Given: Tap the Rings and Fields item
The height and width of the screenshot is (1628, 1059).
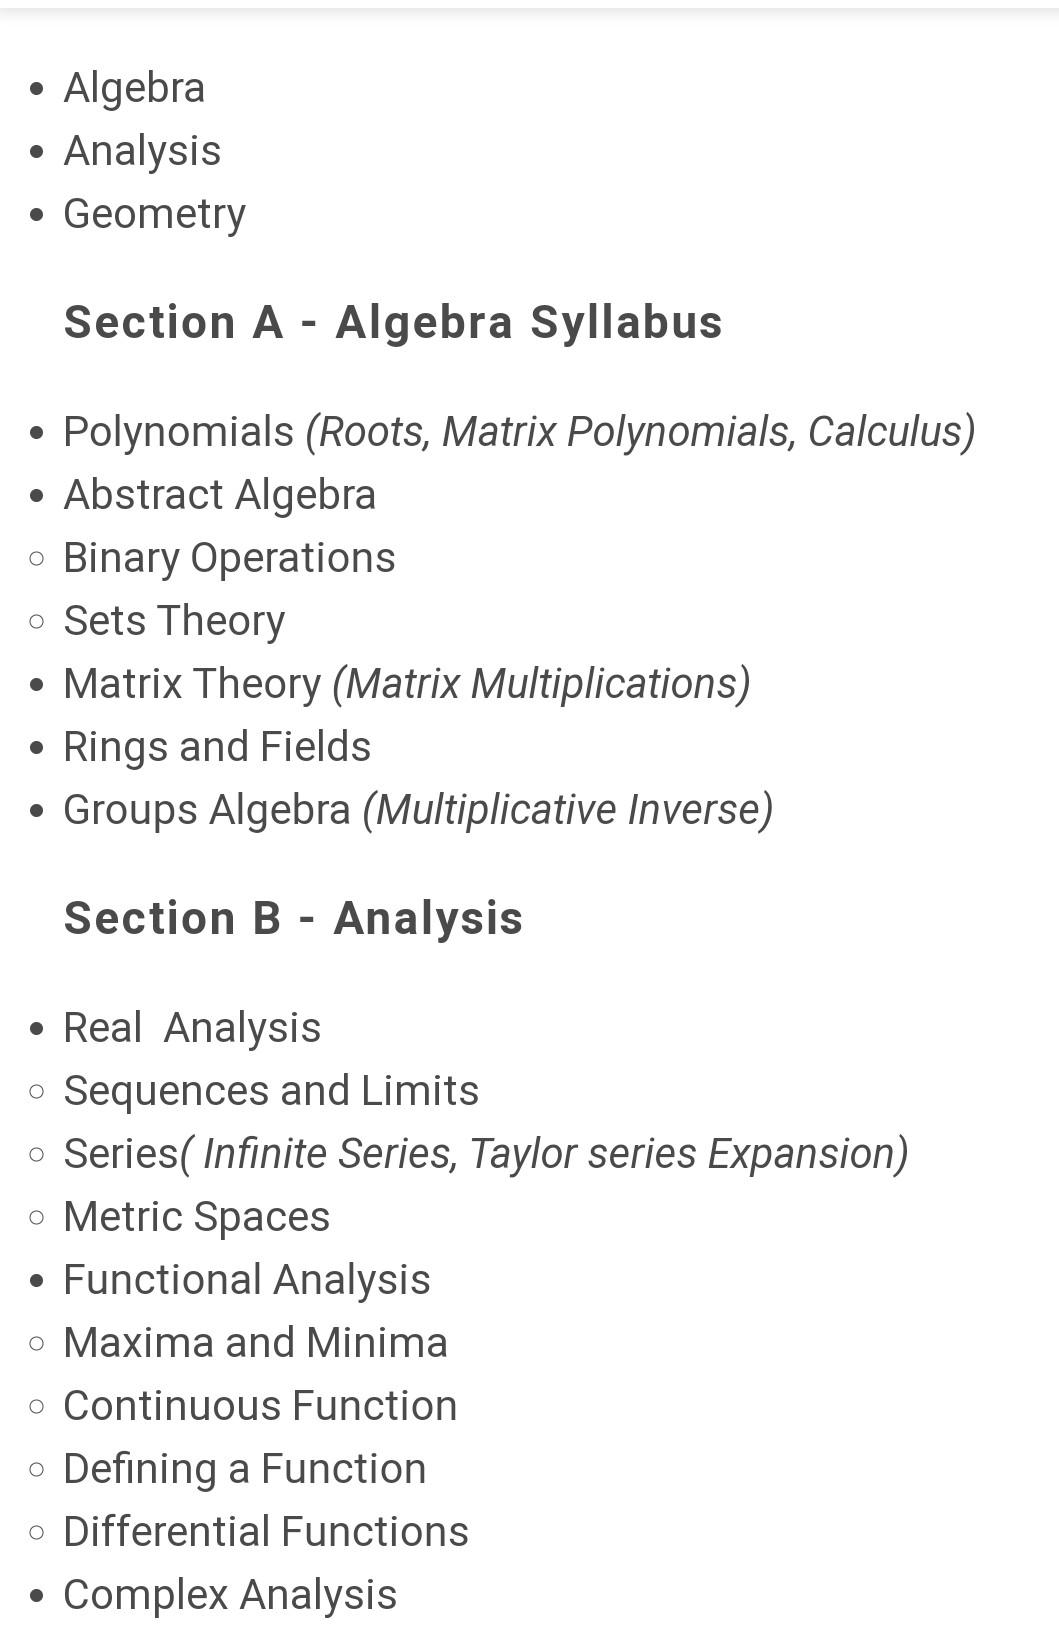Looking at the screenshot, I should (217, 747).
